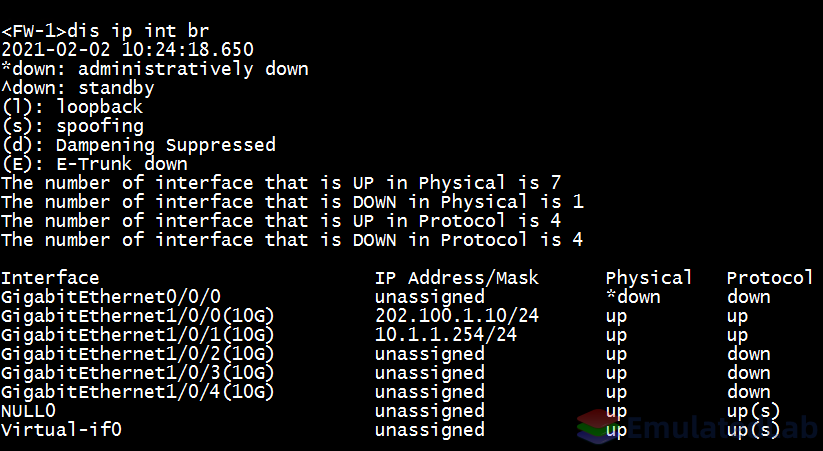The image size is (823, 451).
Task: Click the timestamp 2021-02-02 10:24:18.650
Action: (128, 50)
